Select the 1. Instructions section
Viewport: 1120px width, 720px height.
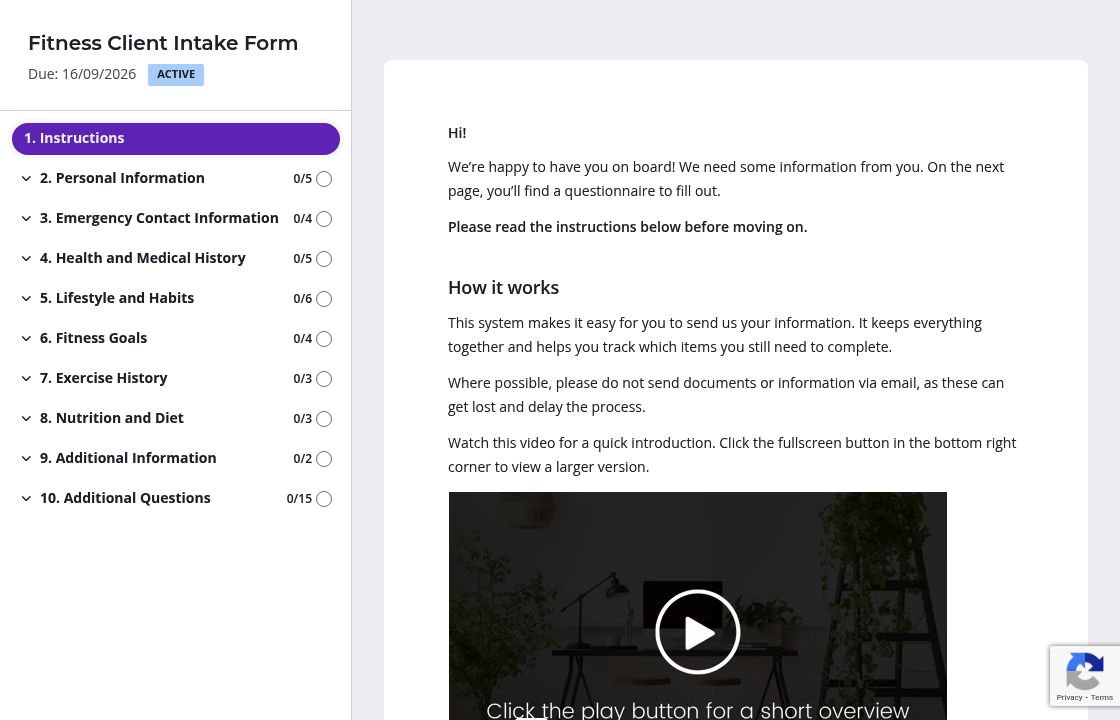[176, 139]
